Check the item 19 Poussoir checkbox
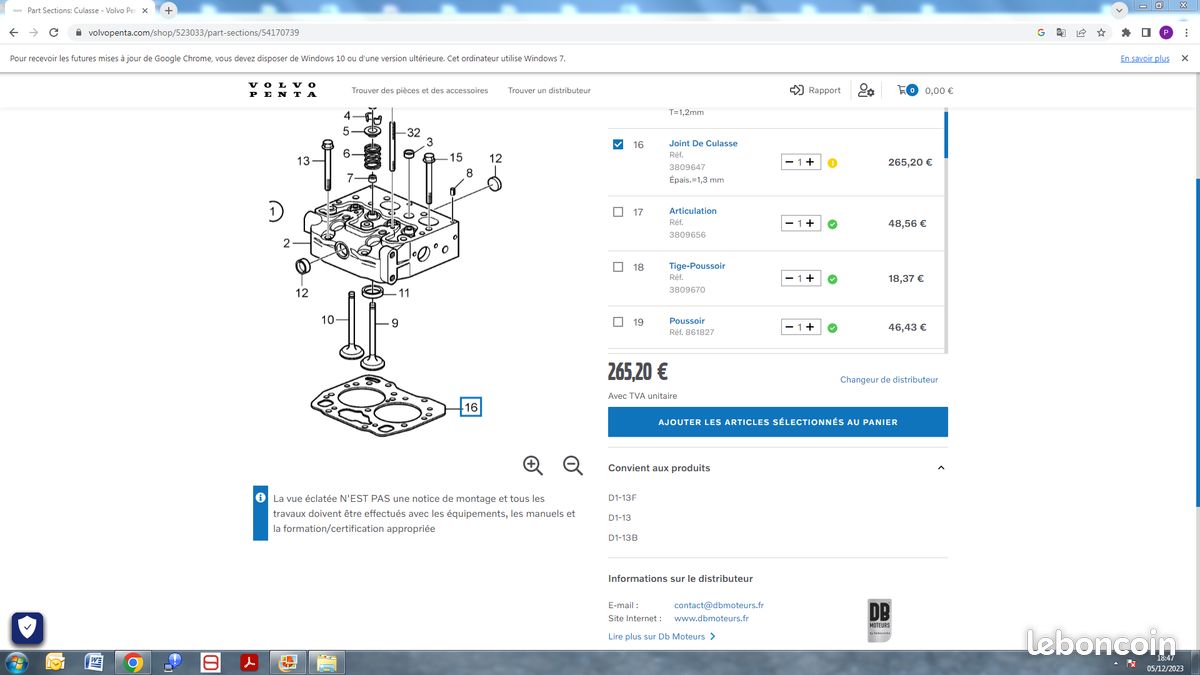Screen dimensions: 1200x675 click(618, 322)
